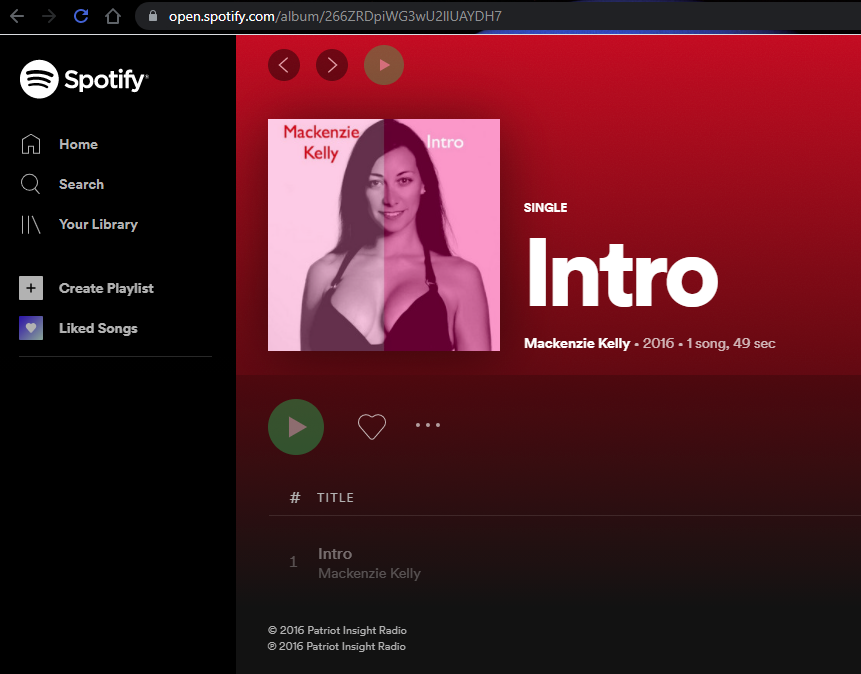Screen dimensions: 861x674
Task: Select the track Intro in the list
Action: click(x=334, y=553)
